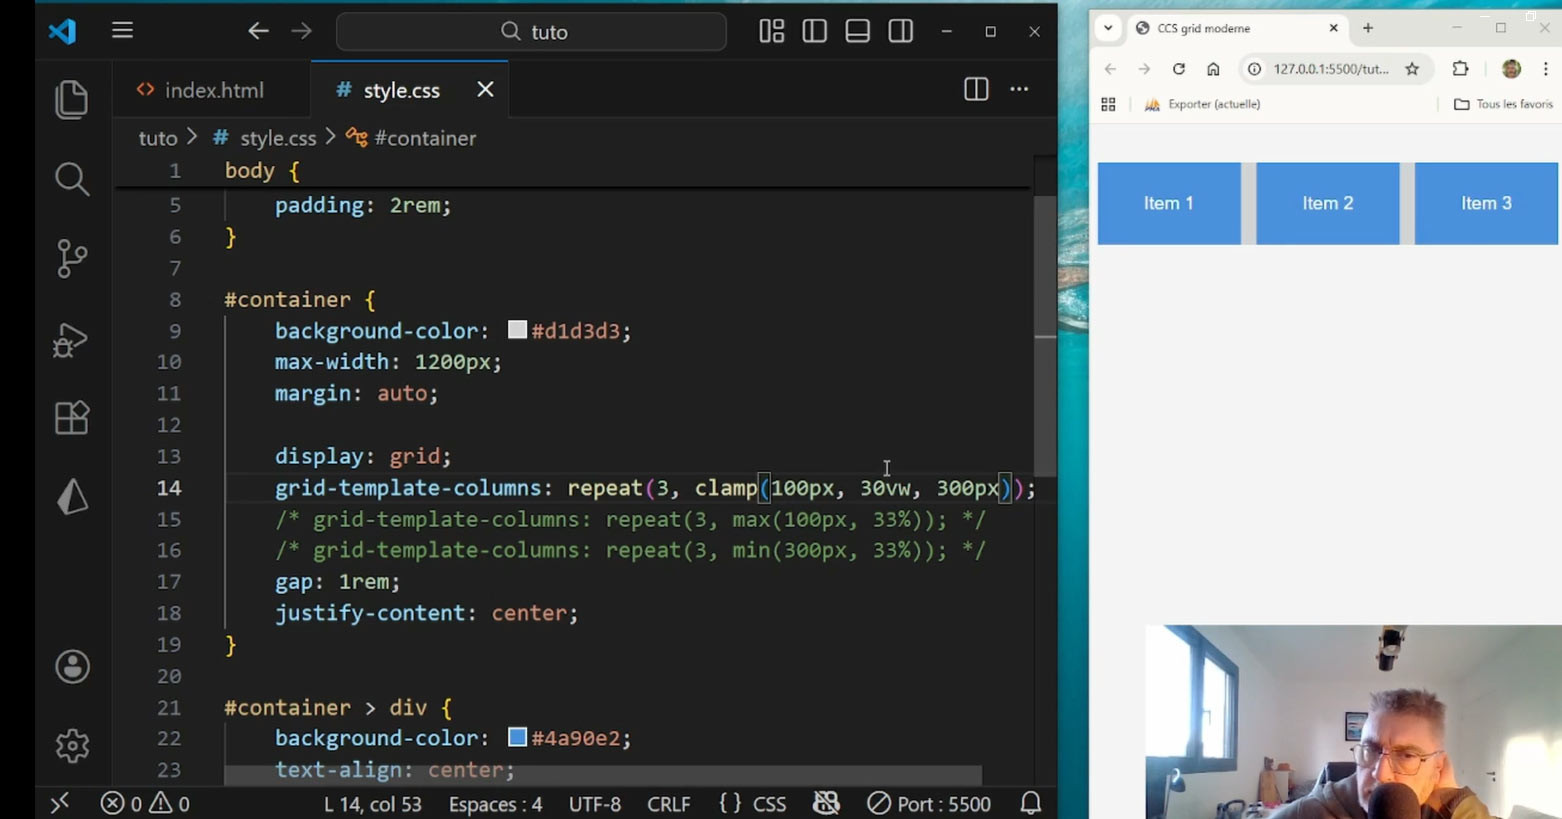Viewport: 1562px width, 819px height.
Task: Open the hamburger application menu
Action: [122, 31]
